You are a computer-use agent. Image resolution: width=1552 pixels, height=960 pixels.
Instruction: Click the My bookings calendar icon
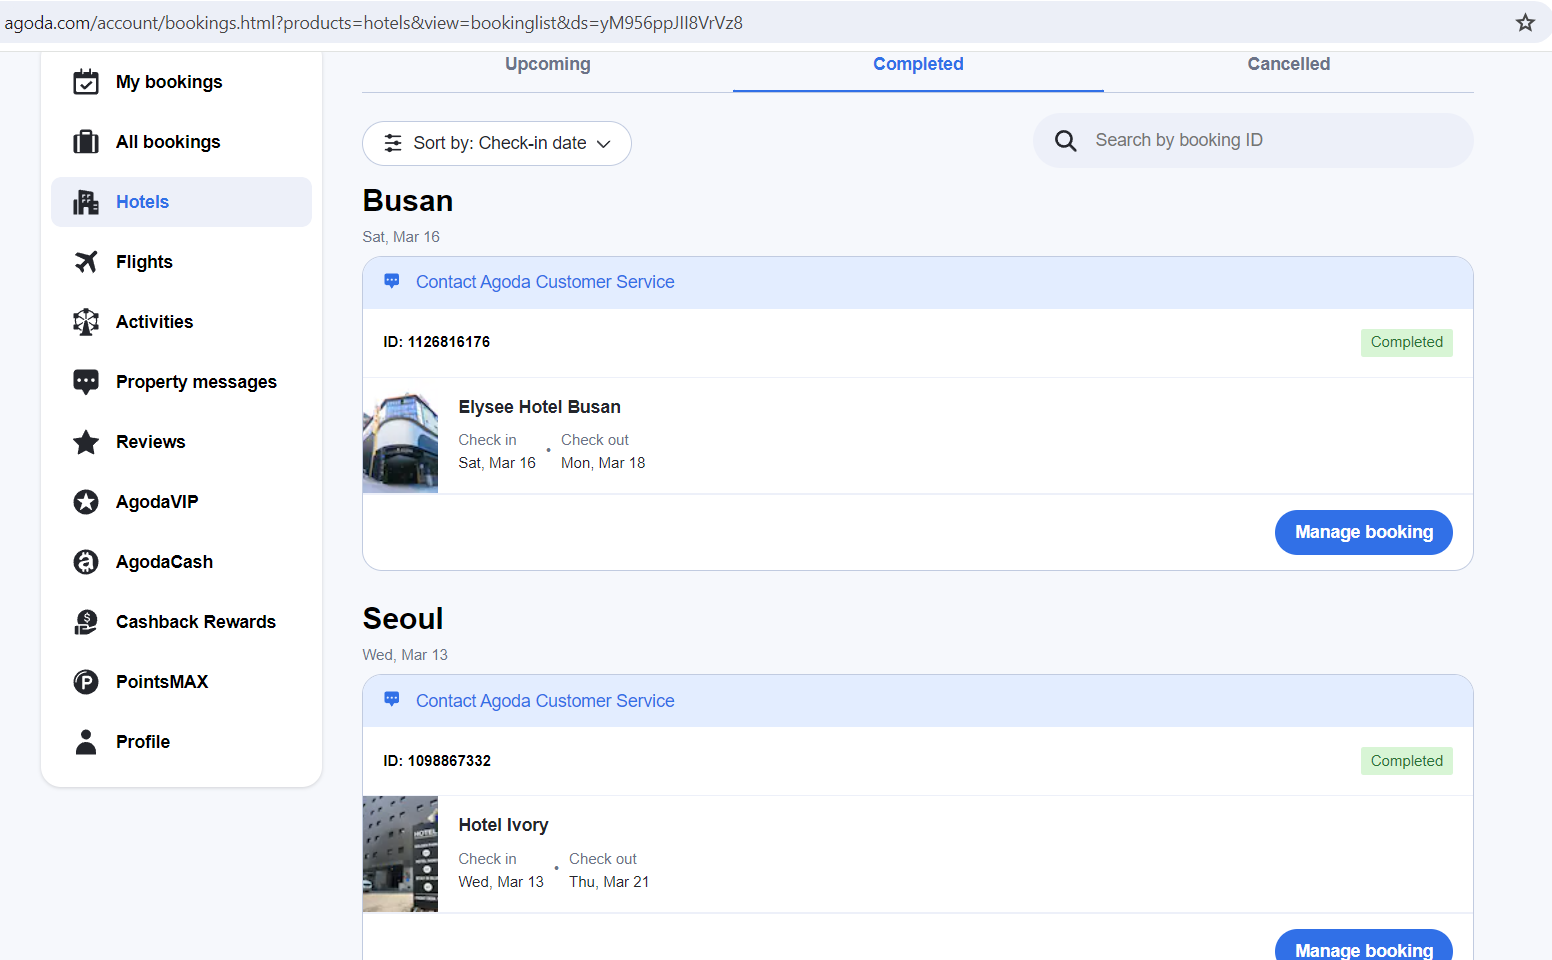click(x=86, y=82)
